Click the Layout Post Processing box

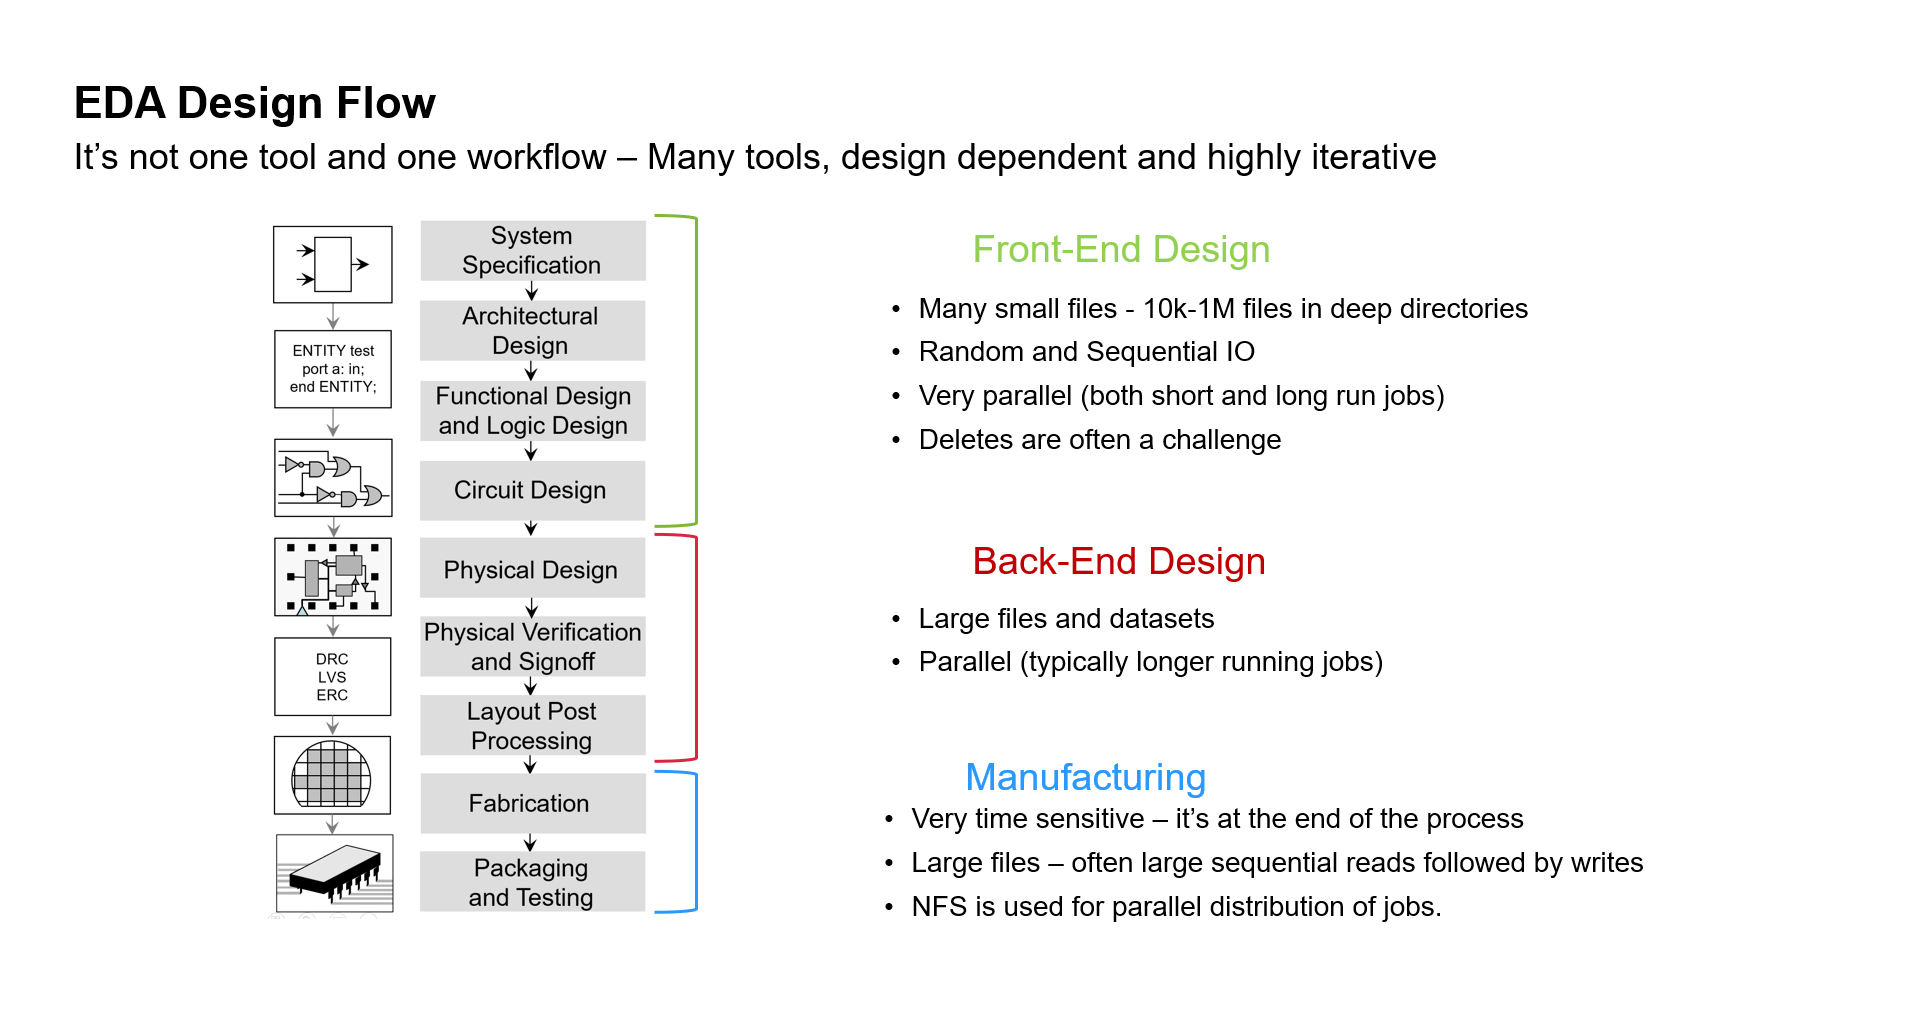[x=532, y=725]
